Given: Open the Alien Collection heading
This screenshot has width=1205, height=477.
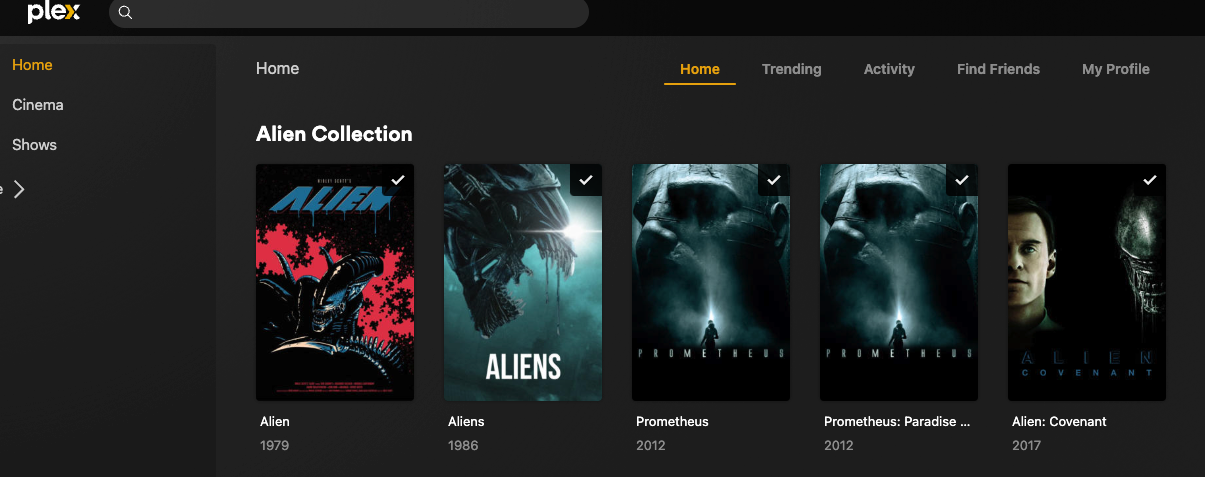Looking at the screenshot, I should pos(334,134).
